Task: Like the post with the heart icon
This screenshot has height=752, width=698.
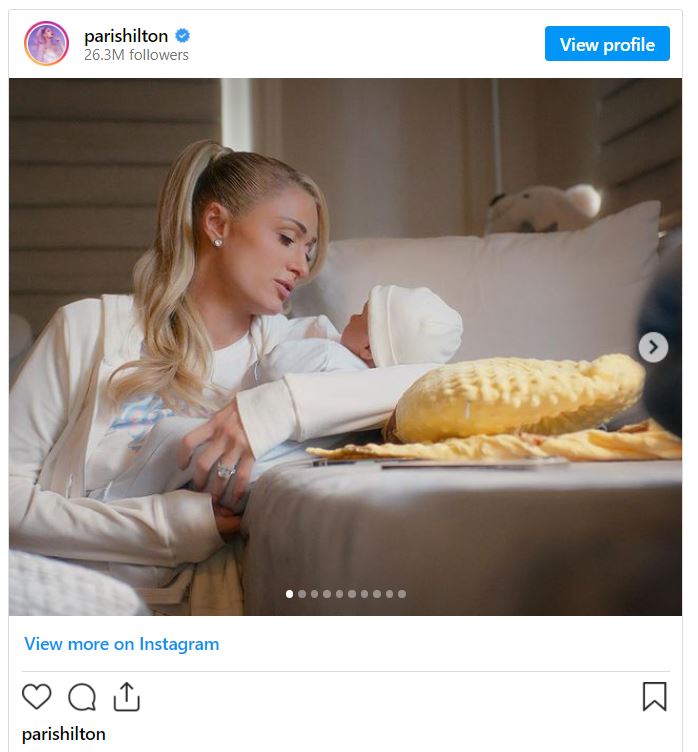Action: (37, 696)
